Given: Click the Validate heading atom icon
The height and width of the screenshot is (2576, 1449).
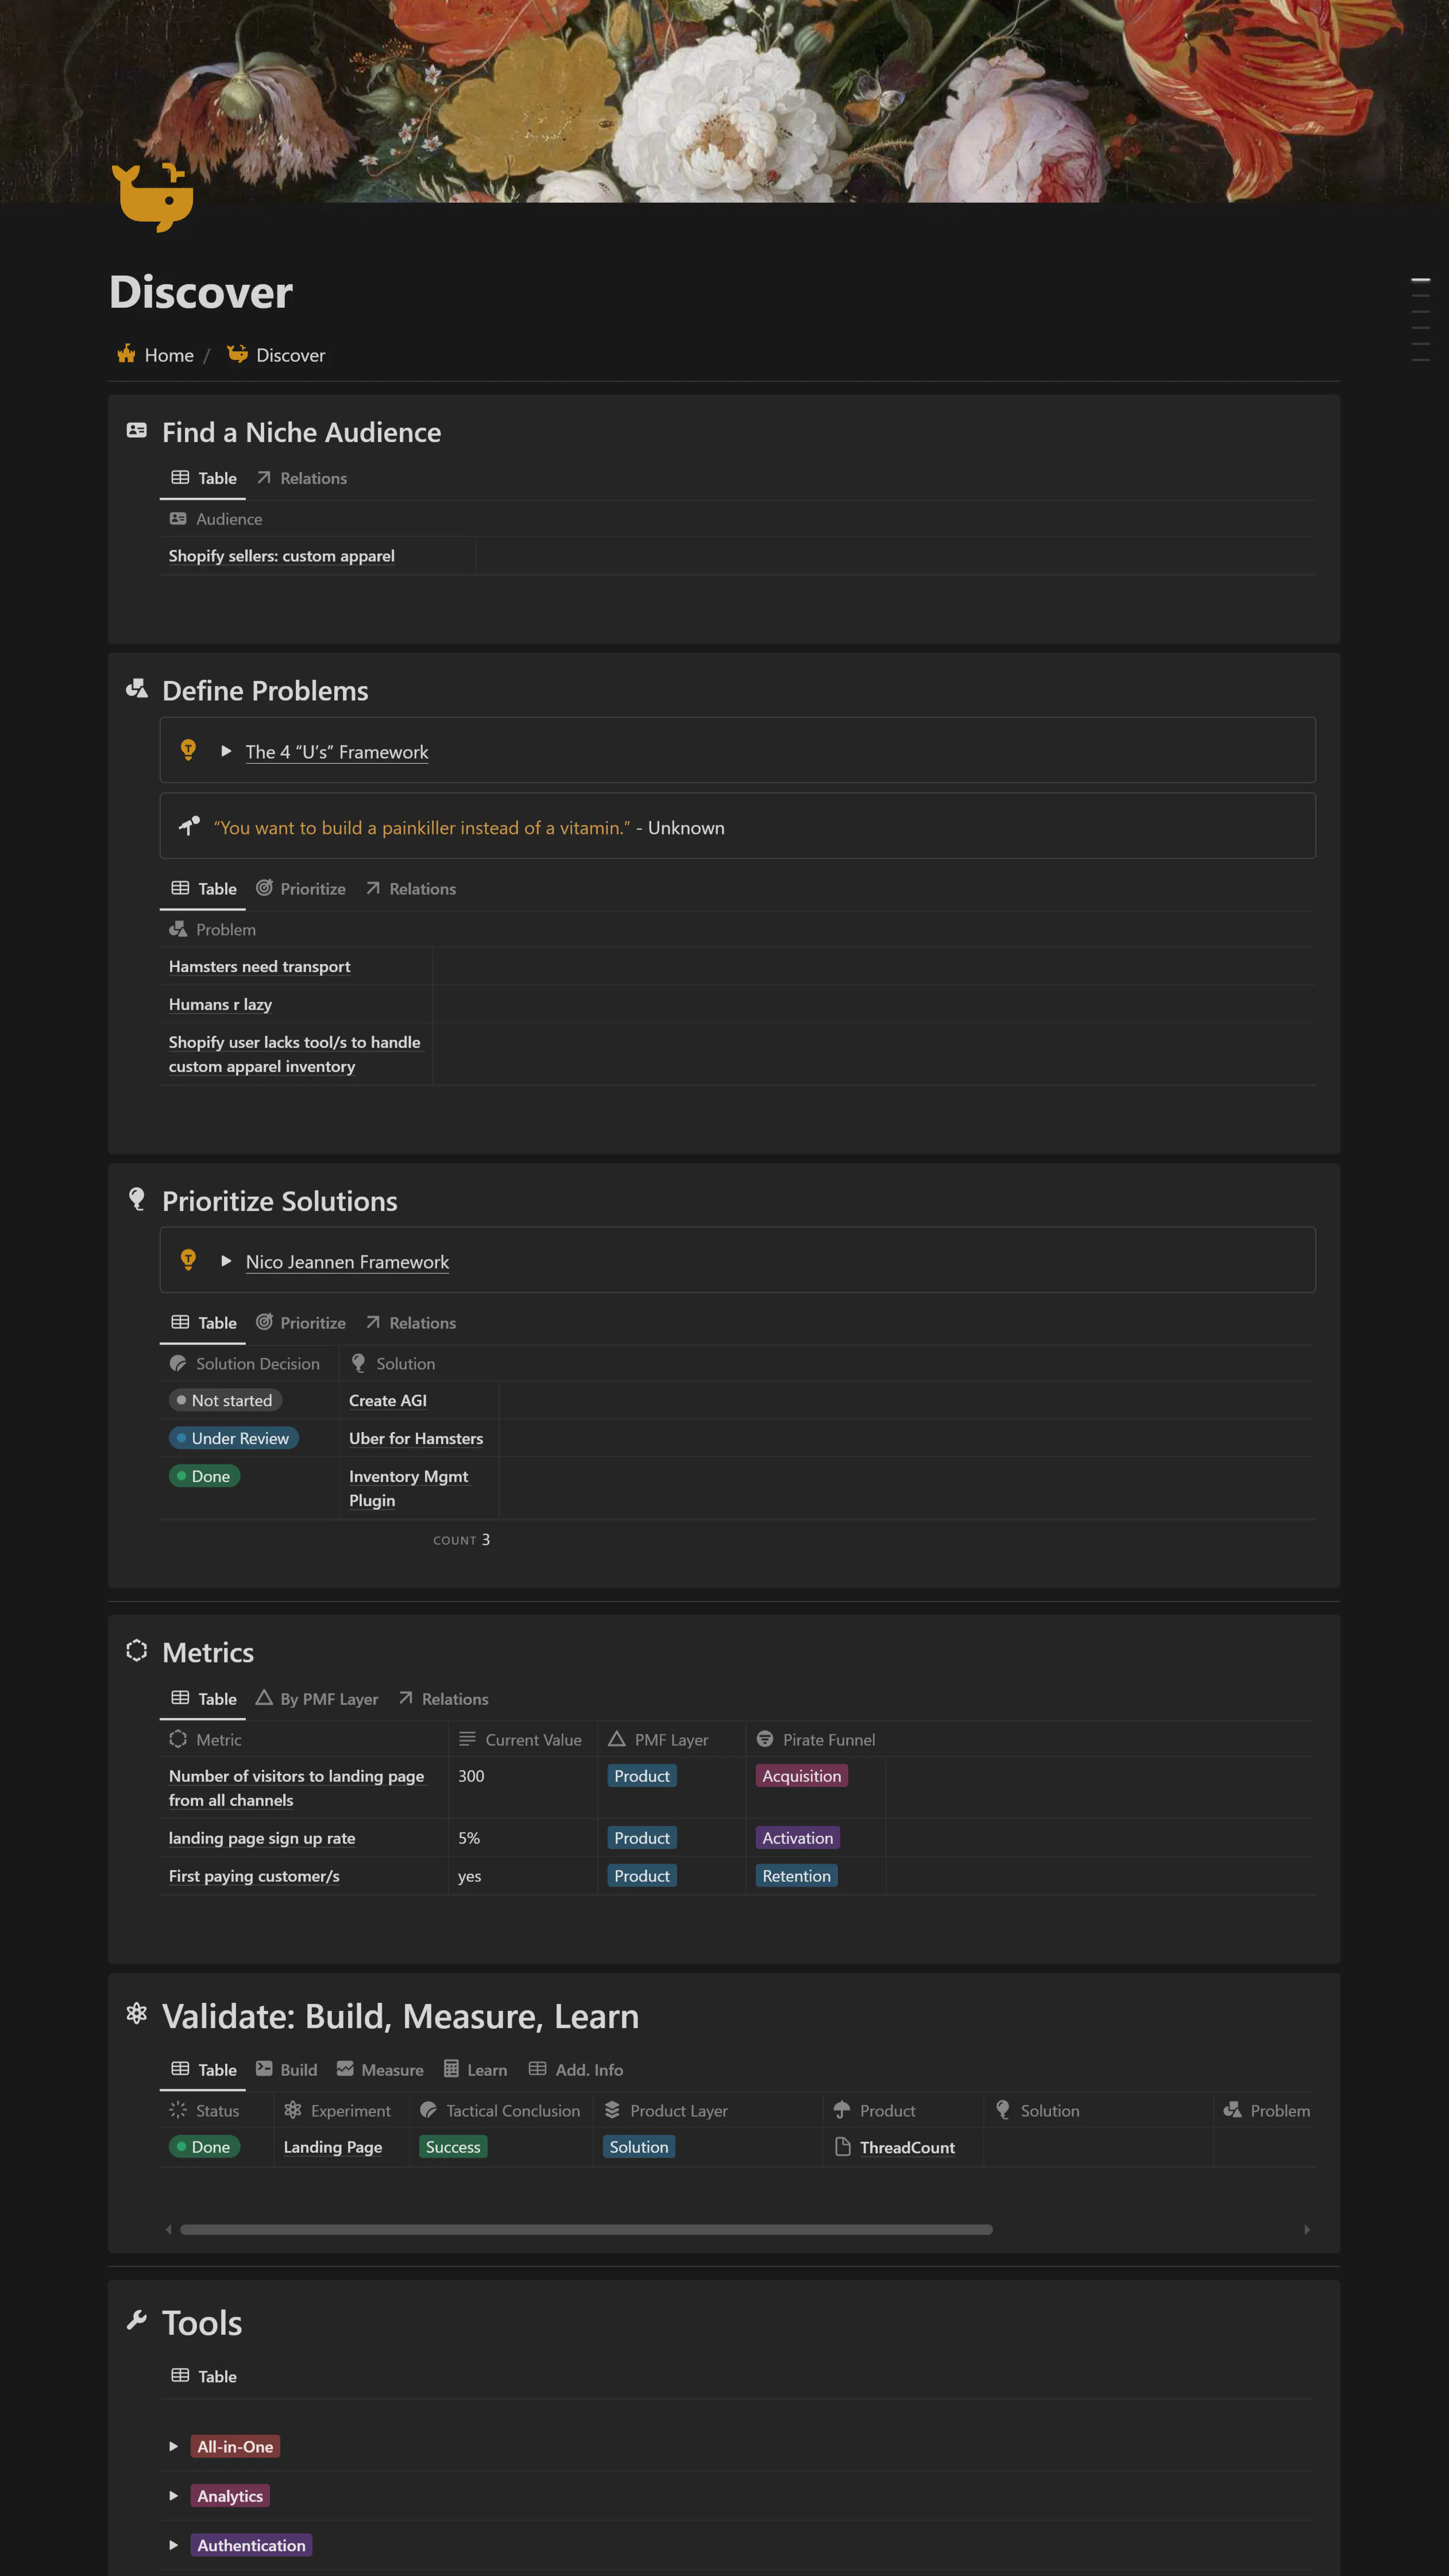Looking at the screenshot, I should pos(137,2014).
